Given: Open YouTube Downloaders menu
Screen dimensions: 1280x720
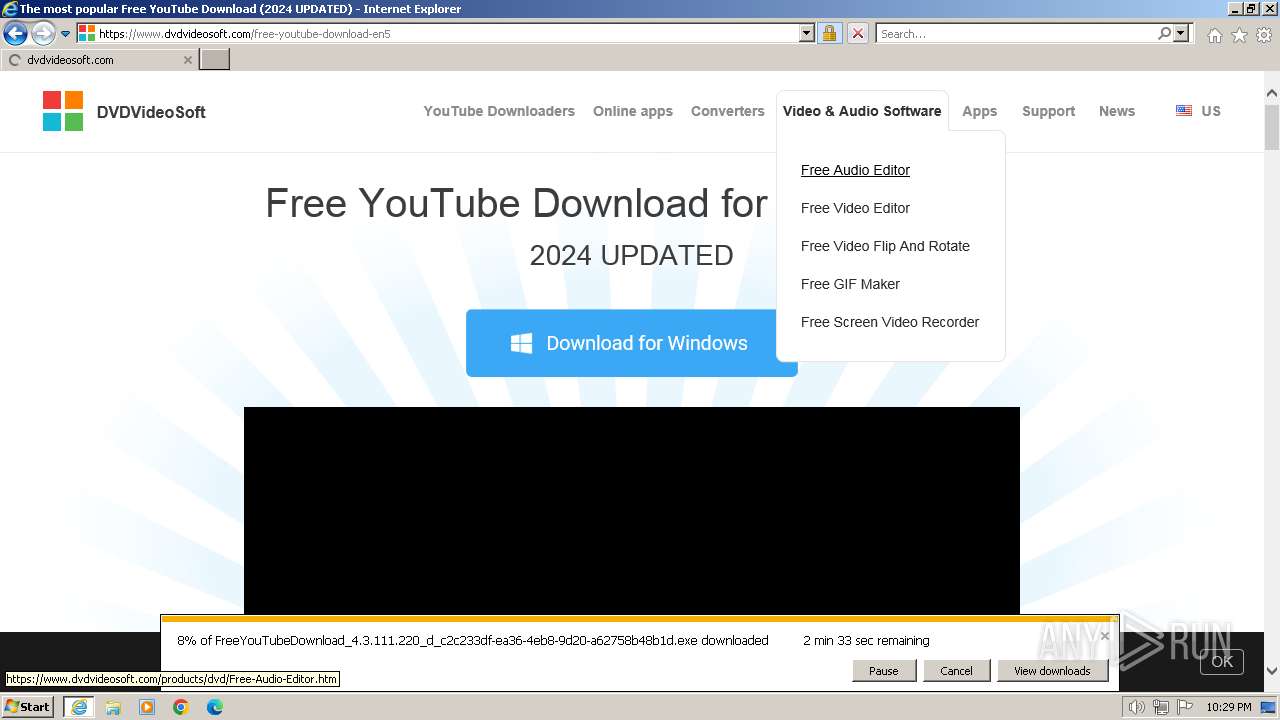Looking at the screenshot, I should pyautogui.click(x=499, y=111).
